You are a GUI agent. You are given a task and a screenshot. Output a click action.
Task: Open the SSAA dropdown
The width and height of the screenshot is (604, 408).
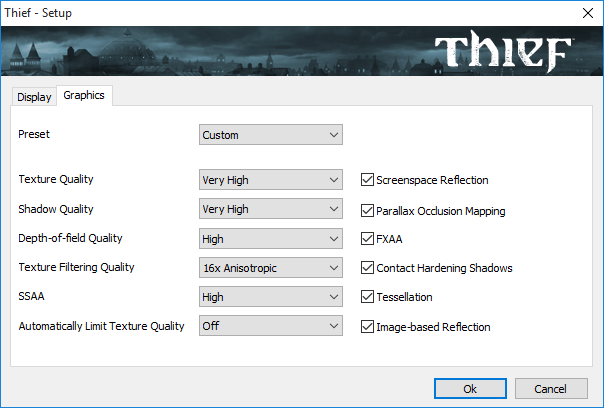(x=271, y=297)
